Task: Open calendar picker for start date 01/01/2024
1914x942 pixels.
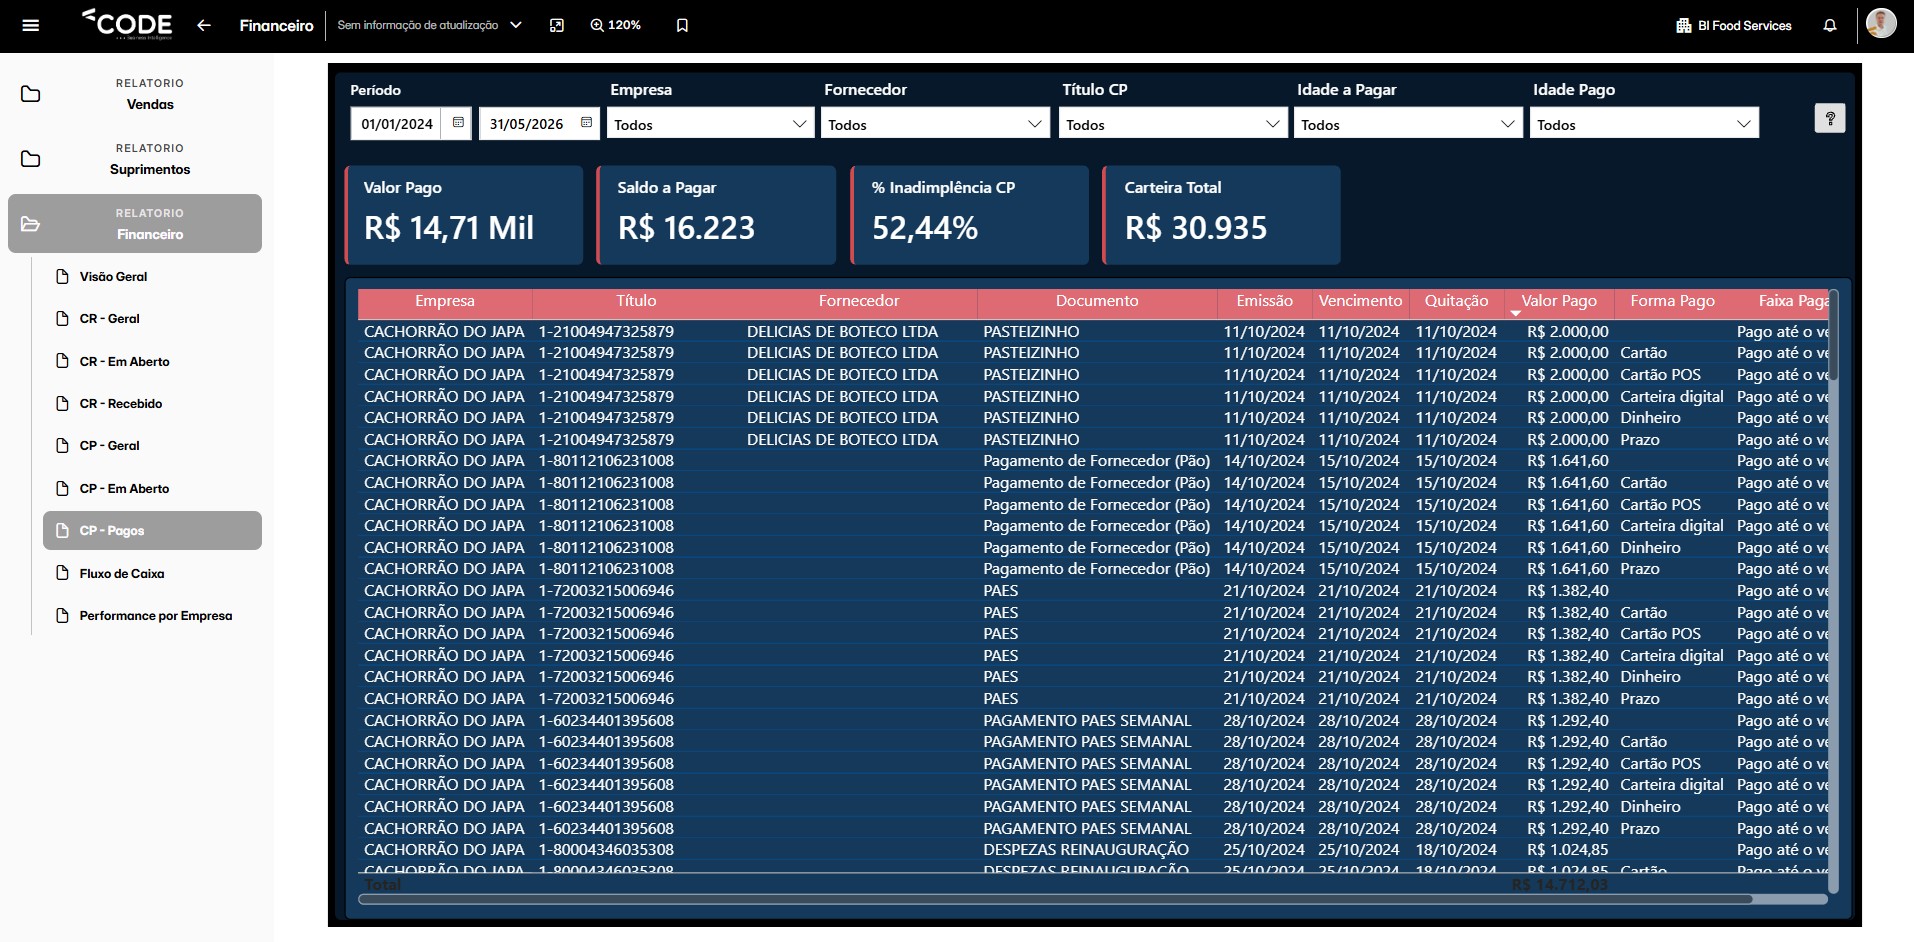Action: pyautogui.click(x=458, y=123)
